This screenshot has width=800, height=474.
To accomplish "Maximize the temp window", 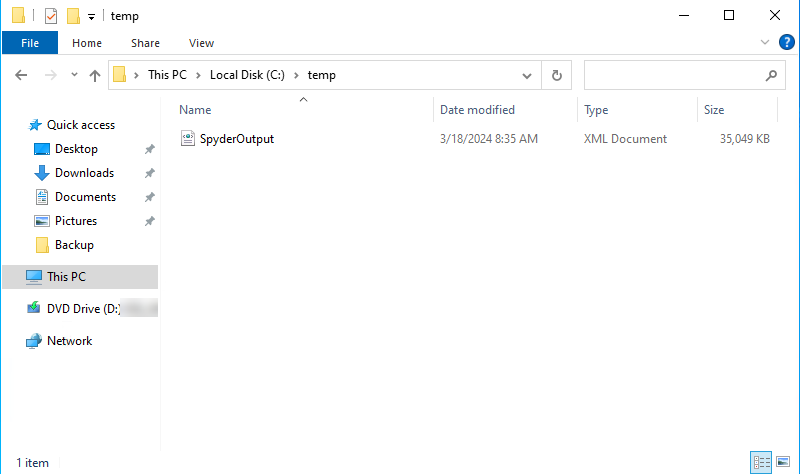I will point(729,15).
